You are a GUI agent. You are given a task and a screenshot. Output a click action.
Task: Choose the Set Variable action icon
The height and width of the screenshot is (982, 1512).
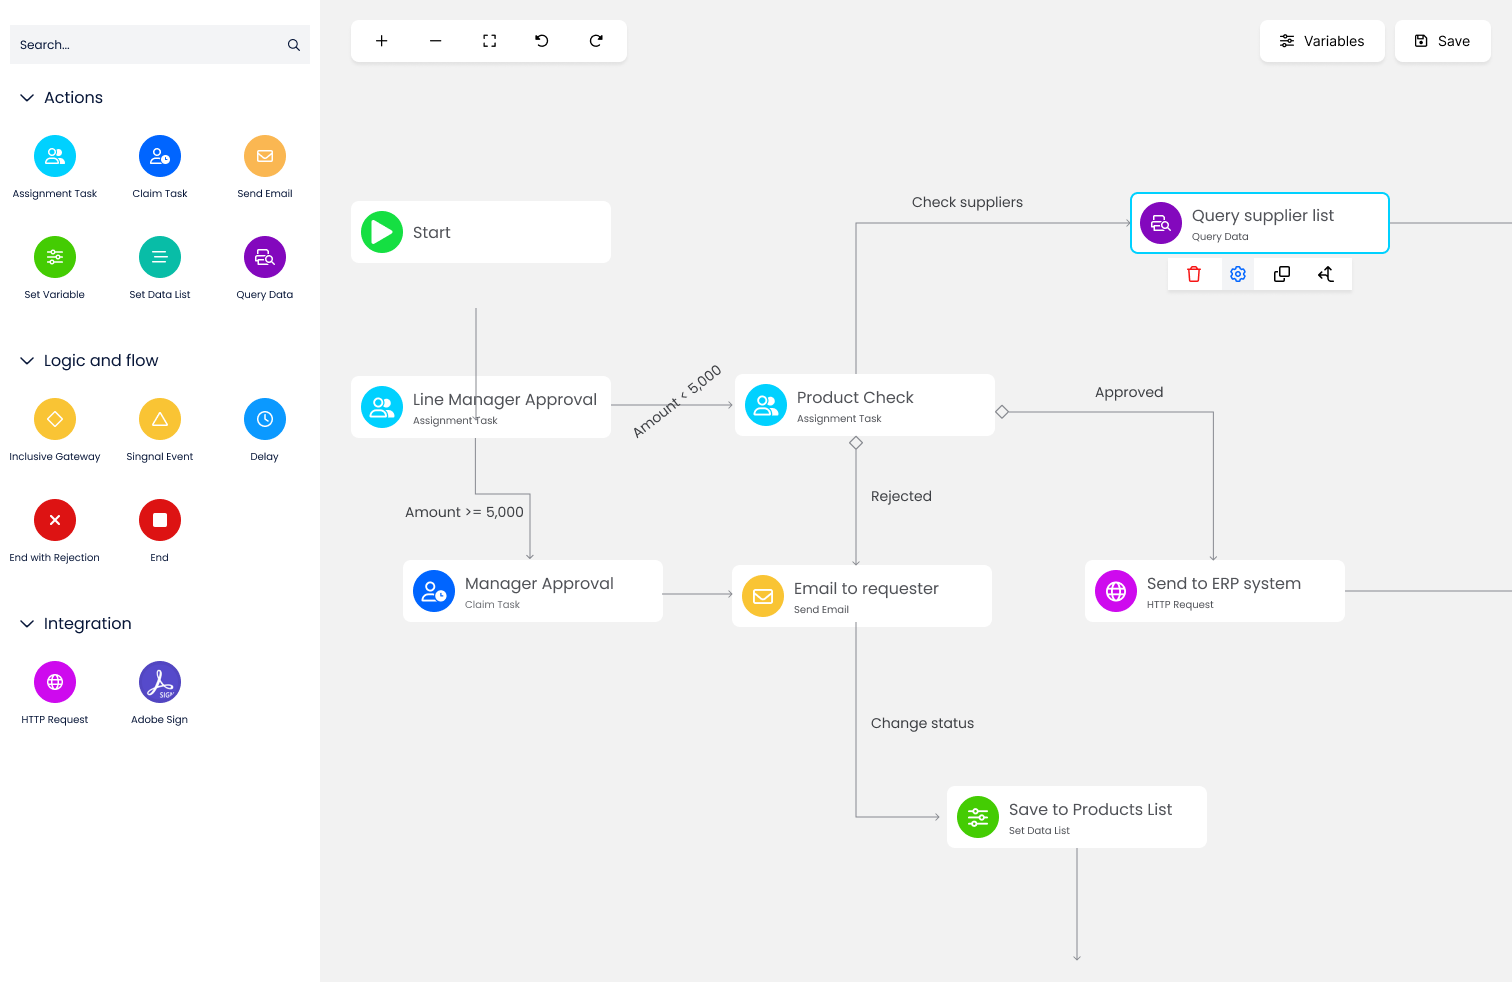pyautogui.click(x=55, y=257)
